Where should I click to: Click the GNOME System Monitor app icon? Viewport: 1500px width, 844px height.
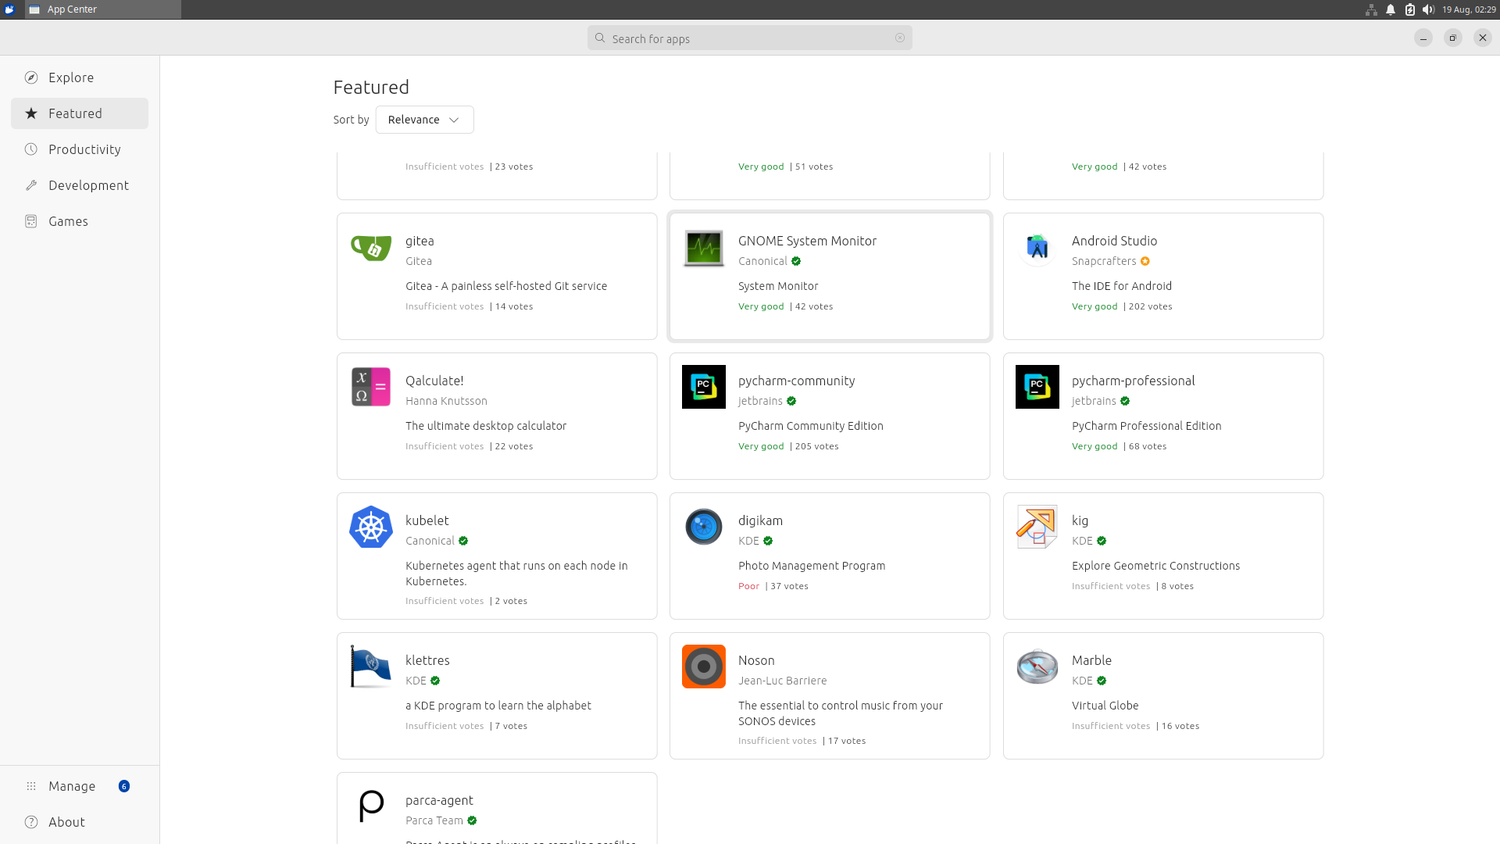click(x=704, y=247)
